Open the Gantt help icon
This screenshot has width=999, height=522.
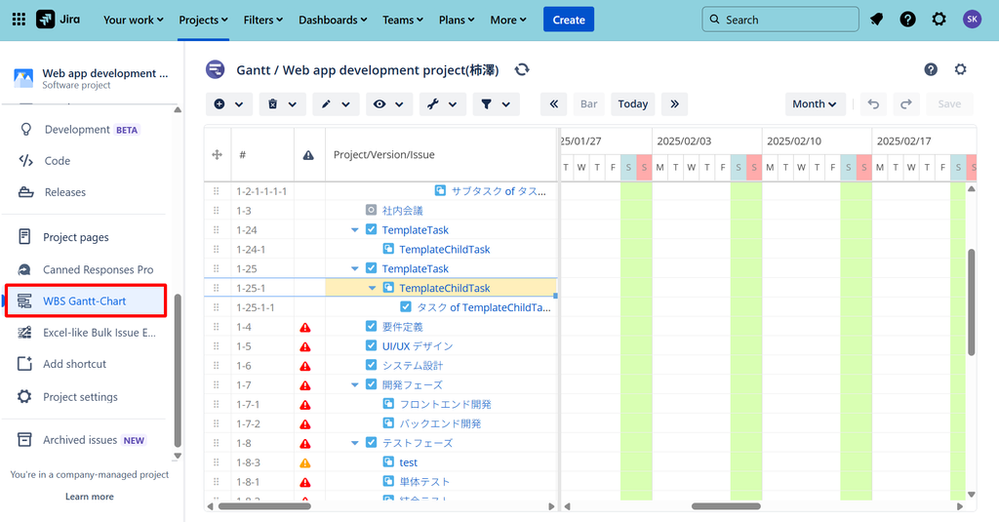coord(931,69)
